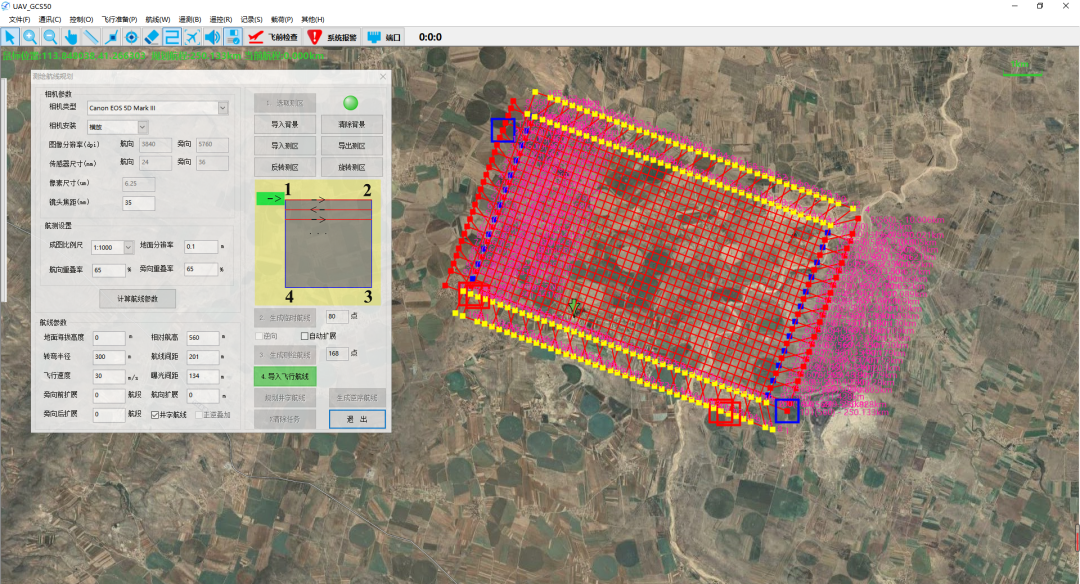Enable the 自动扩展 checkbox
Screen dimensions: 1080x584
[305, 336]
